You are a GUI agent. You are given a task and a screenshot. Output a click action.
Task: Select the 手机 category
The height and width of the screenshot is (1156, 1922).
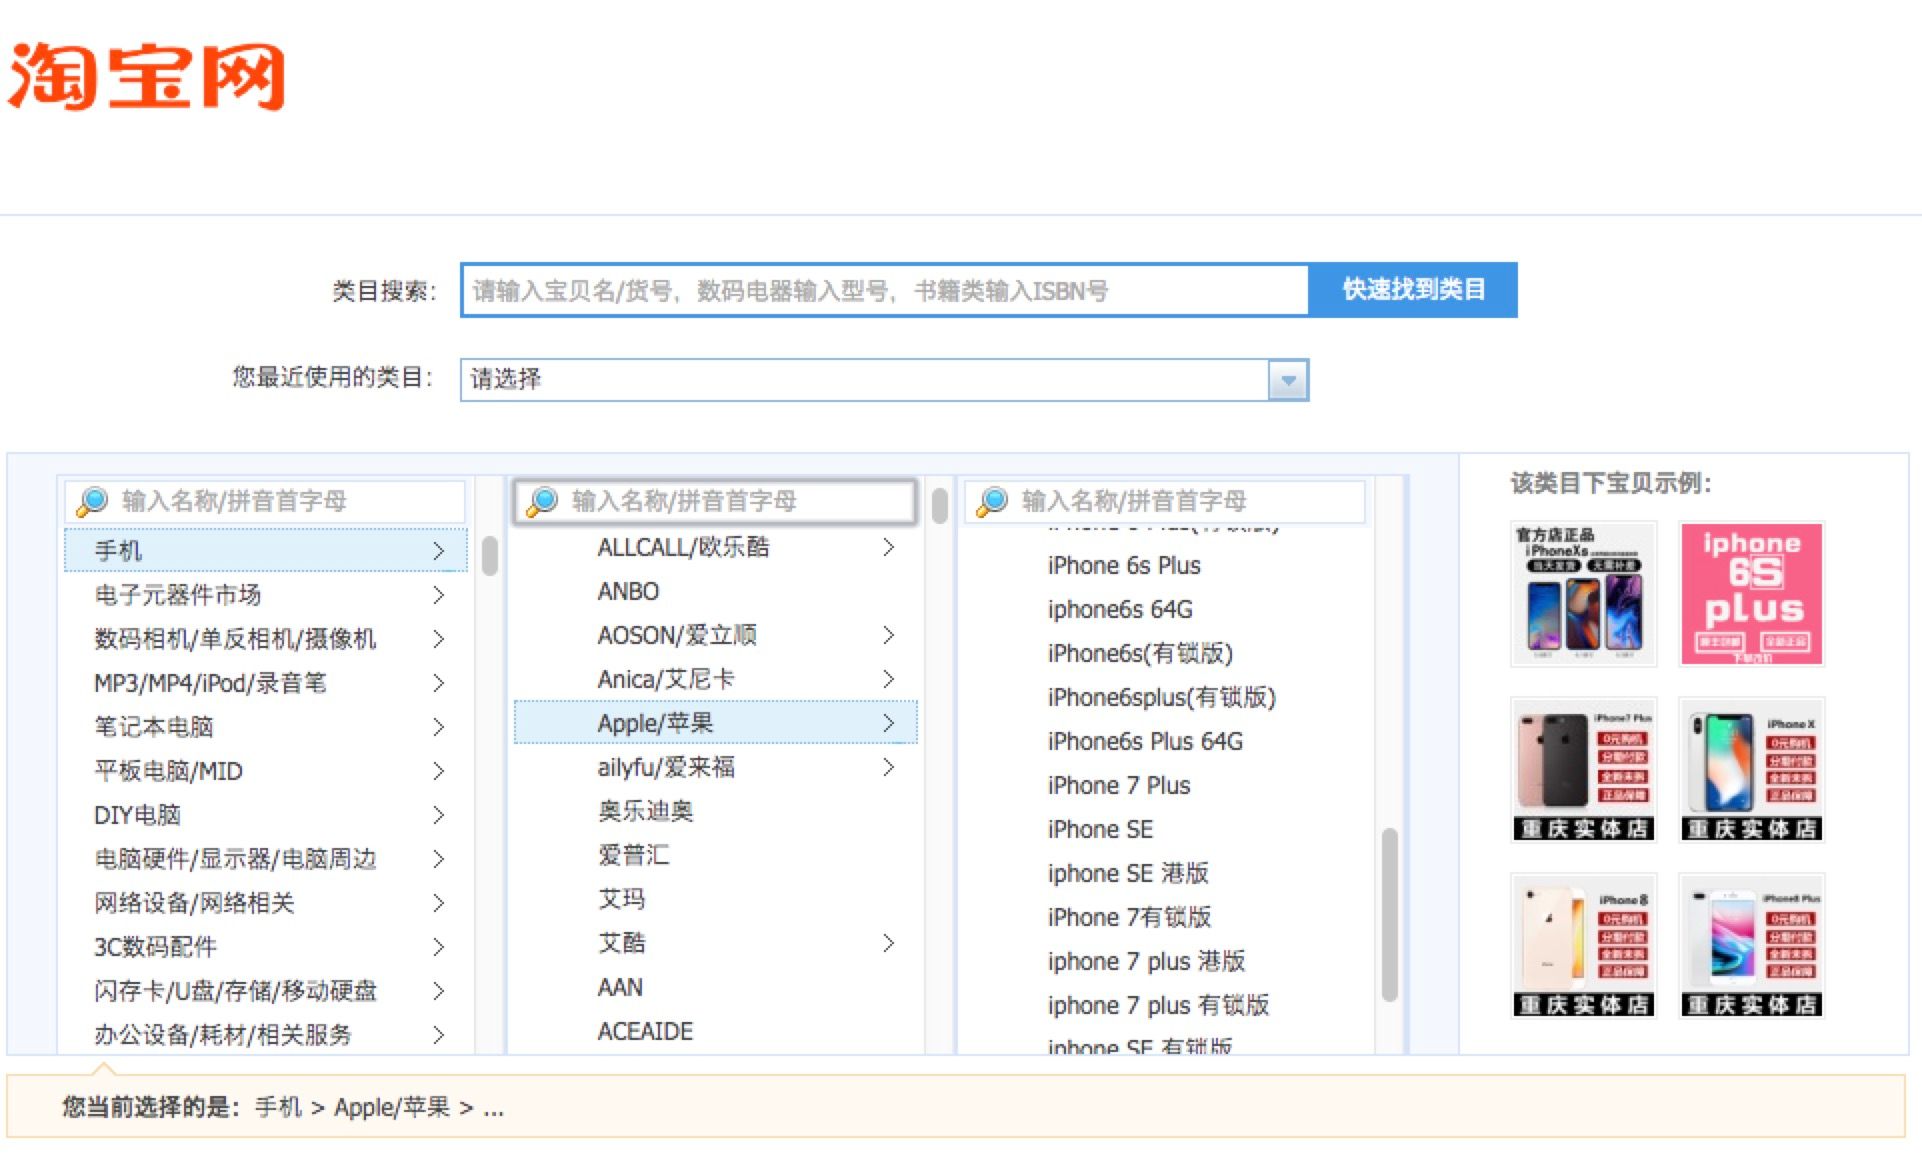pos(266,550)
